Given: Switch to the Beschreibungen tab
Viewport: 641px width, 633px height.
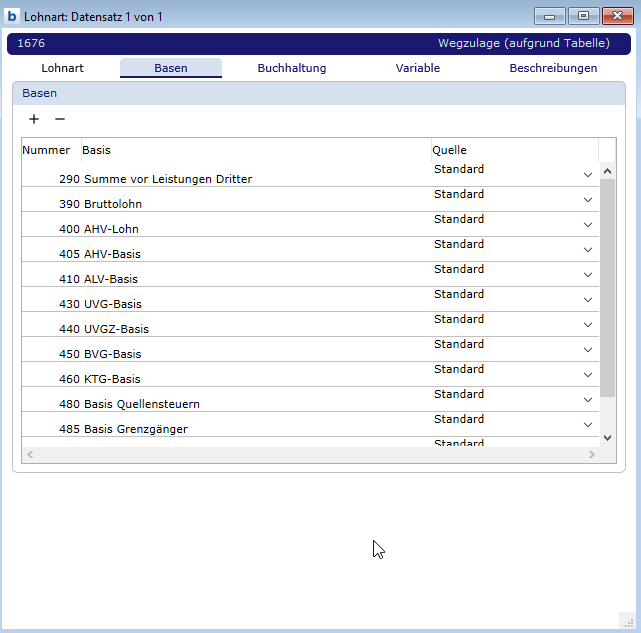Looking at the screenshot, I should point(553,68).
